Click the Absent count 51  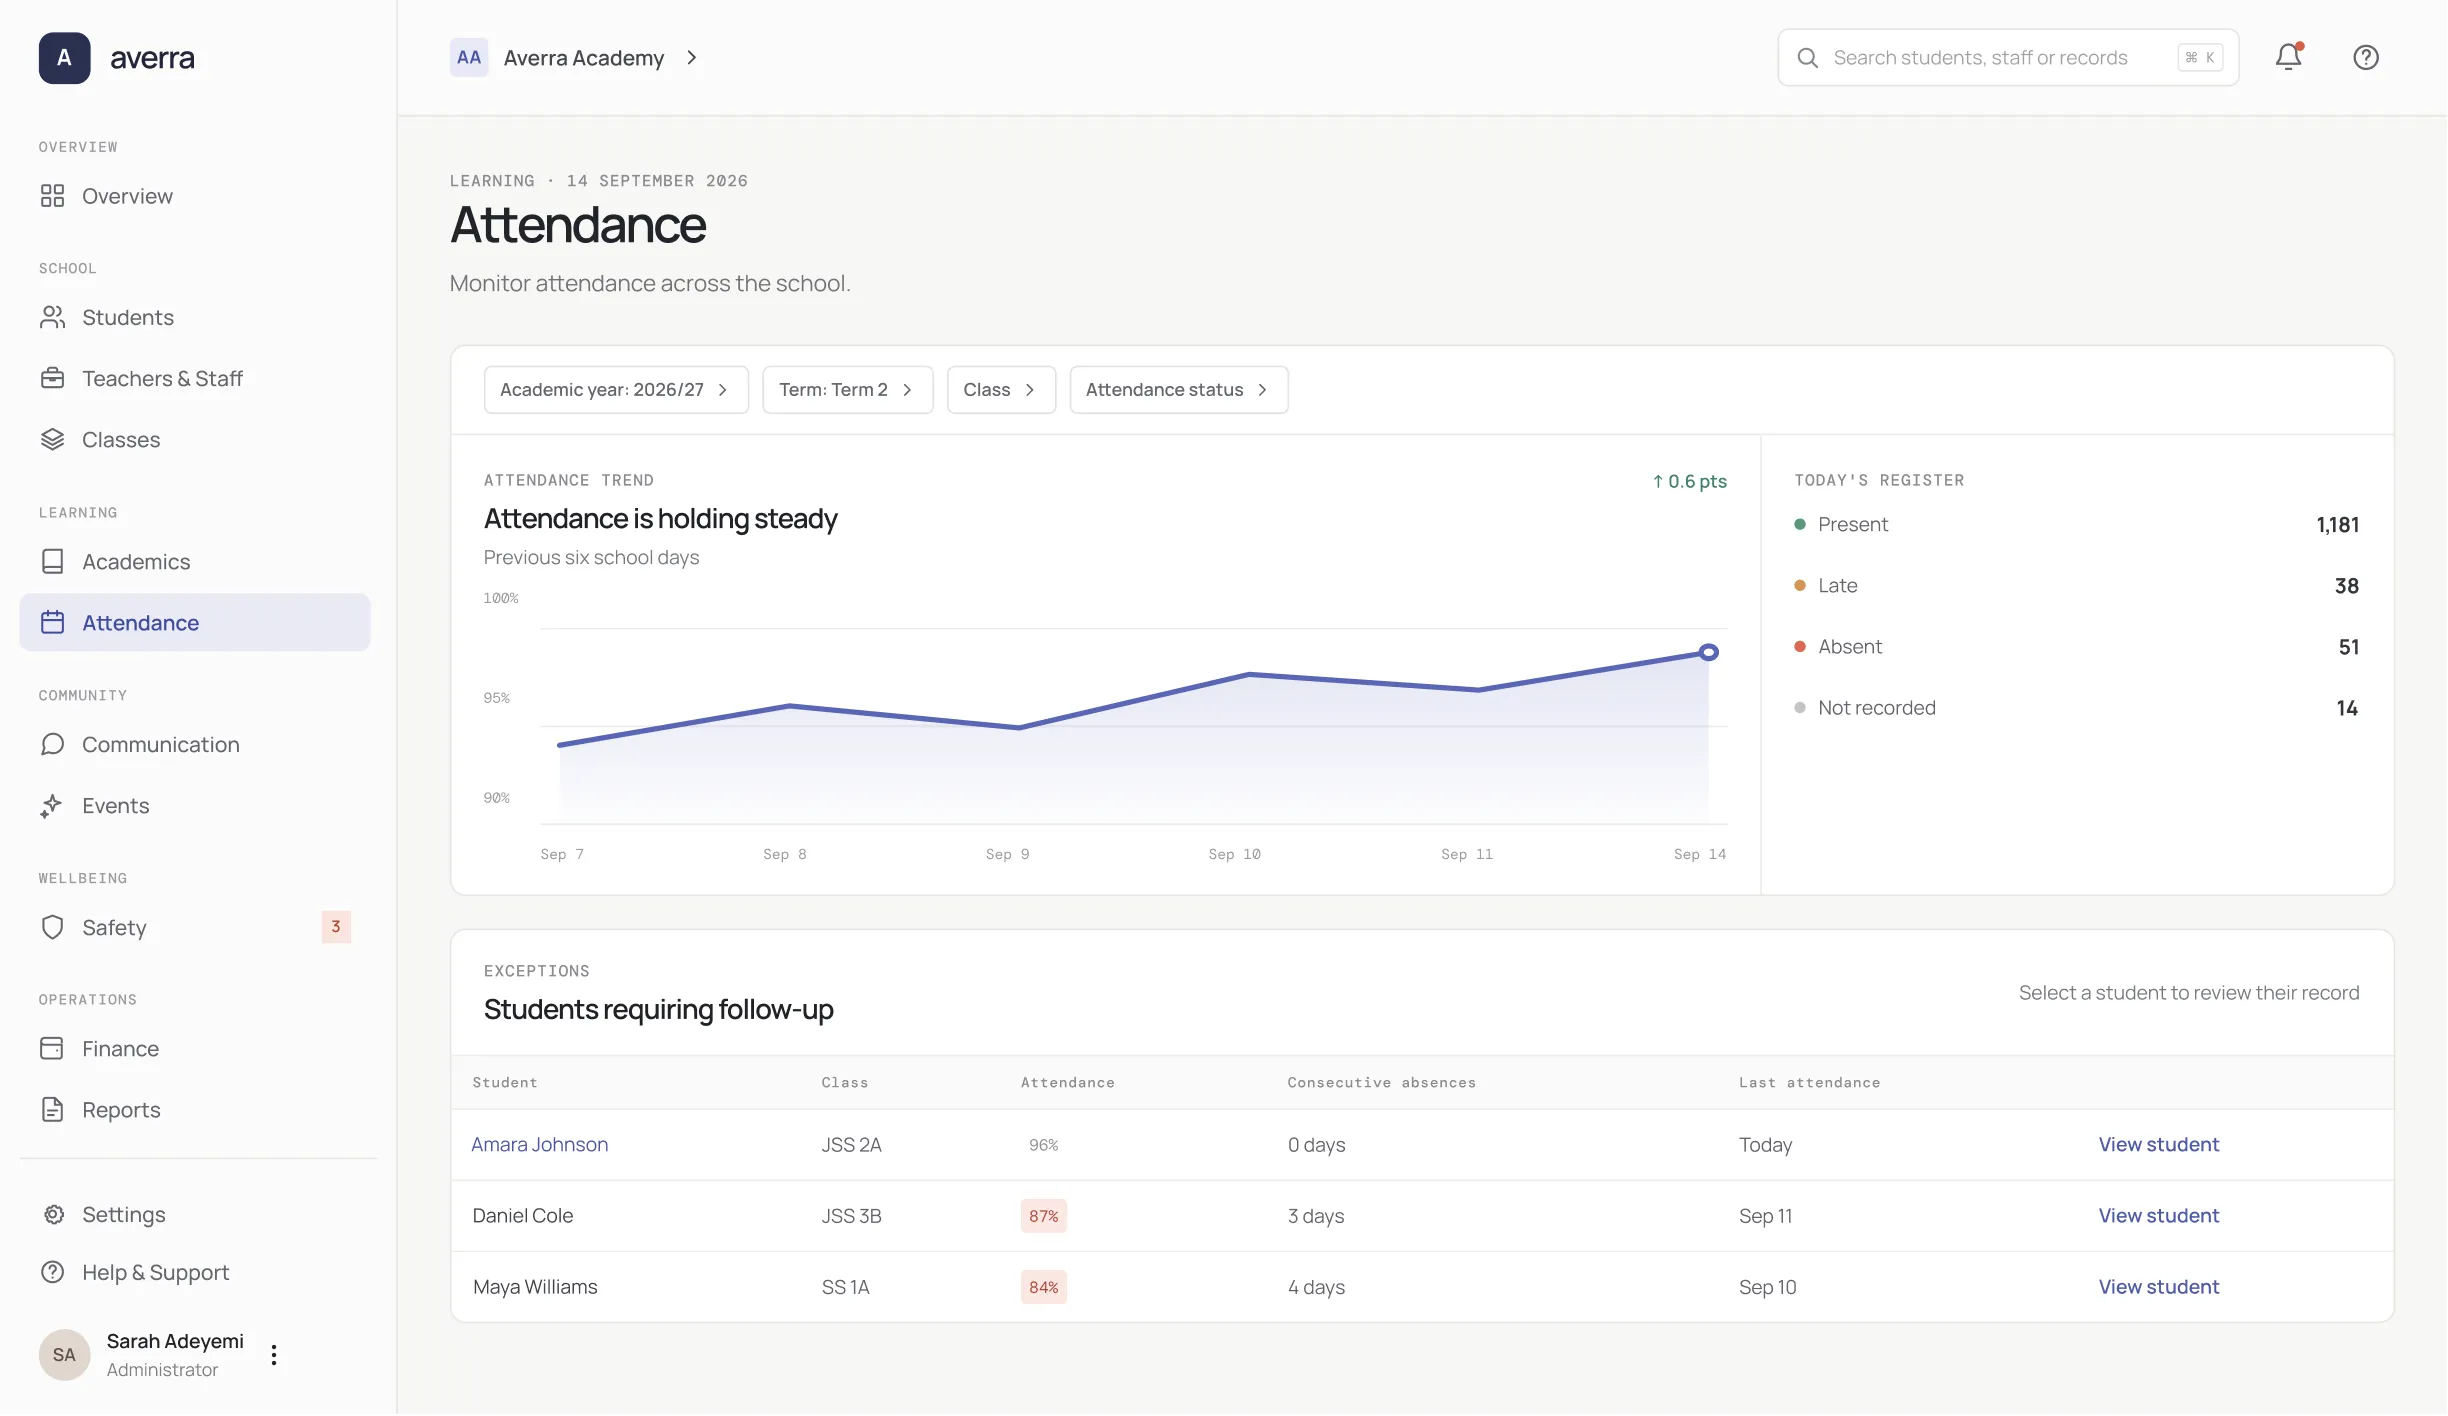pos(2349,647)
